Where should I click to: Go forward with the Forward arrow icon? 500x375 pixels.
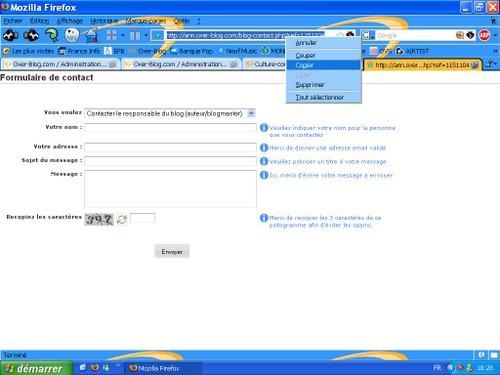[x=31, y=35]
